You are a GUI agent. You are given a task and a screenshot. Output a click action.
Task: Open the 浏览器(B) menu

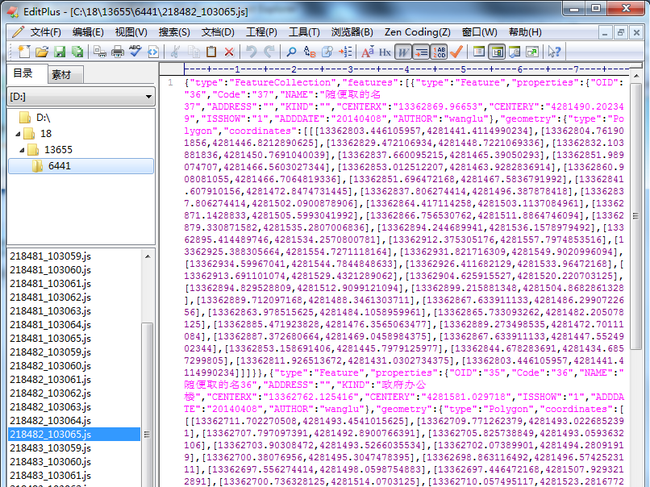click(352, 32)
